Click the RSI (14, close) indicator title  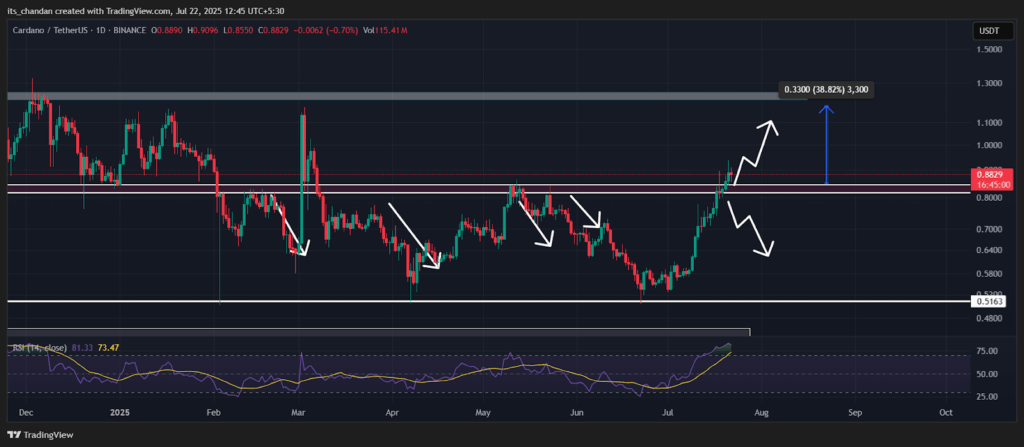click(39, 348)
